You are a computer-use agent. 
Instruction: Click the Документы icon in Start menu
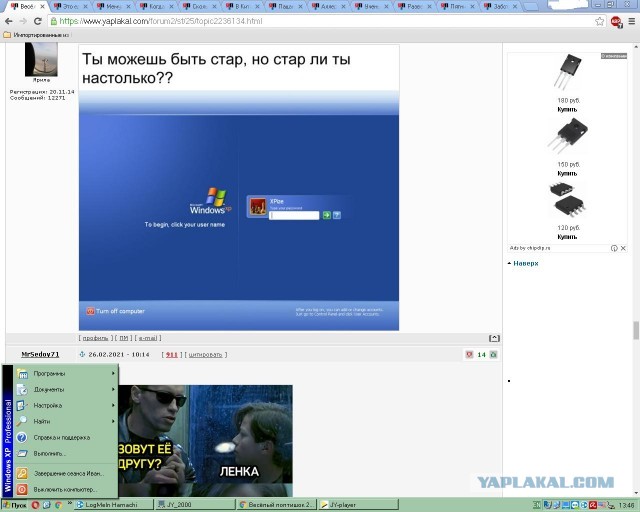(22, 390)
